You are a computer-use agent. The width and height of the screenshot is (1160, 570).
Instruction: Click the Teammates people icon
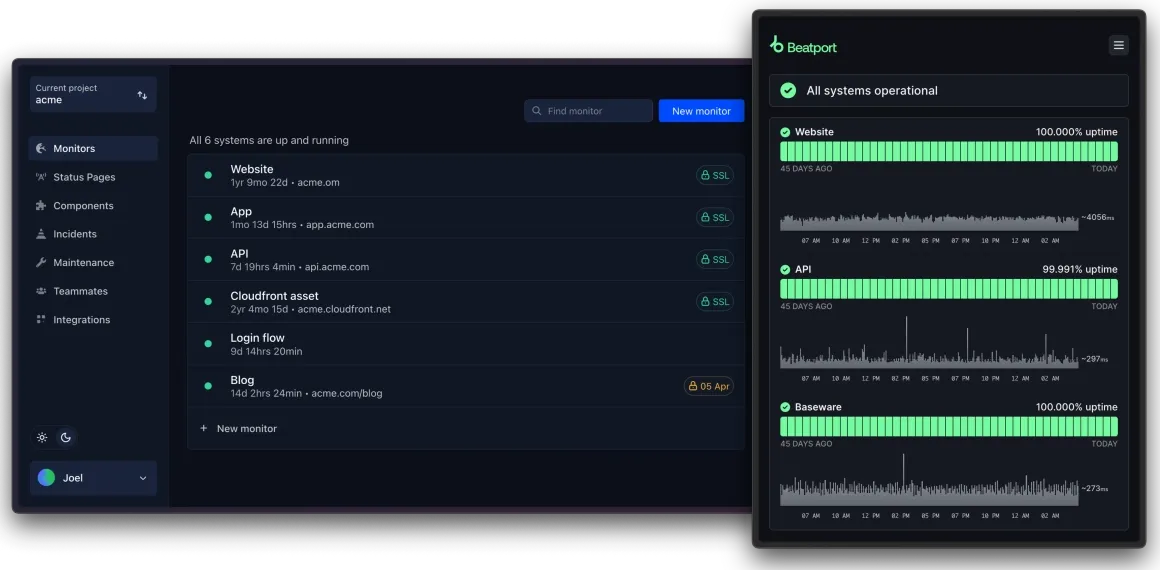[41, 292]
